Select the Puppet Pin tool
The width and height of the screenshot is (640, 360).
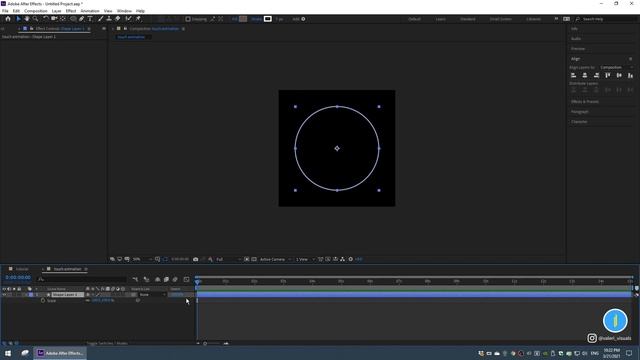point(138,19)
